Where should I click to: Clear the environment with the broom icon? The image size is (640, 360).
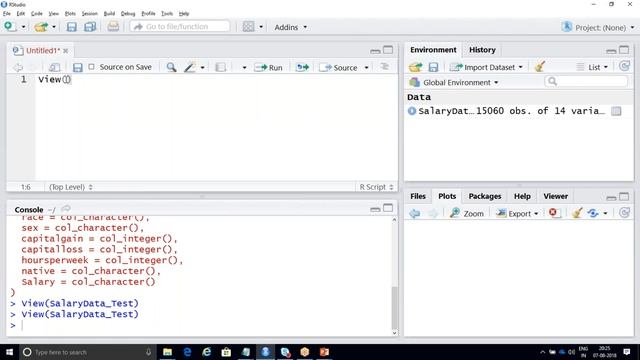(540, 67)
